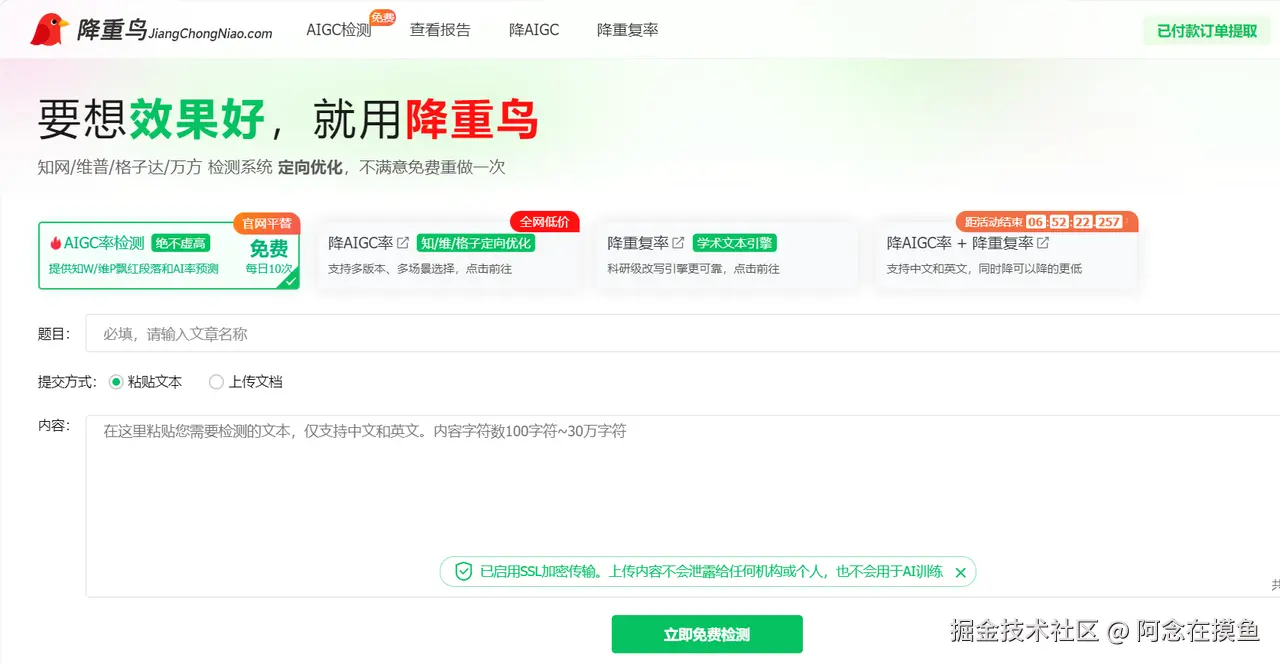This screenshot has height=664, width=1280.
Task: Click the 已付款订单提取 button
Action: click(1207, 31)
